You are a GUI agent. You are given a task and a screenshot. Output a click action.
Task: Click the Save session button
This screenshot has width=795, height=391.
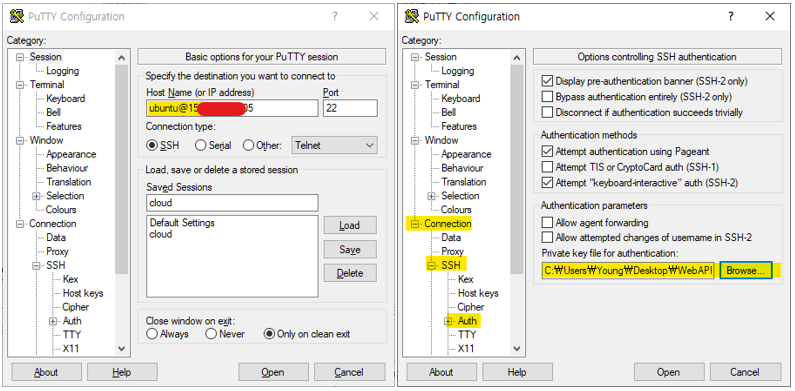[350, 250]
